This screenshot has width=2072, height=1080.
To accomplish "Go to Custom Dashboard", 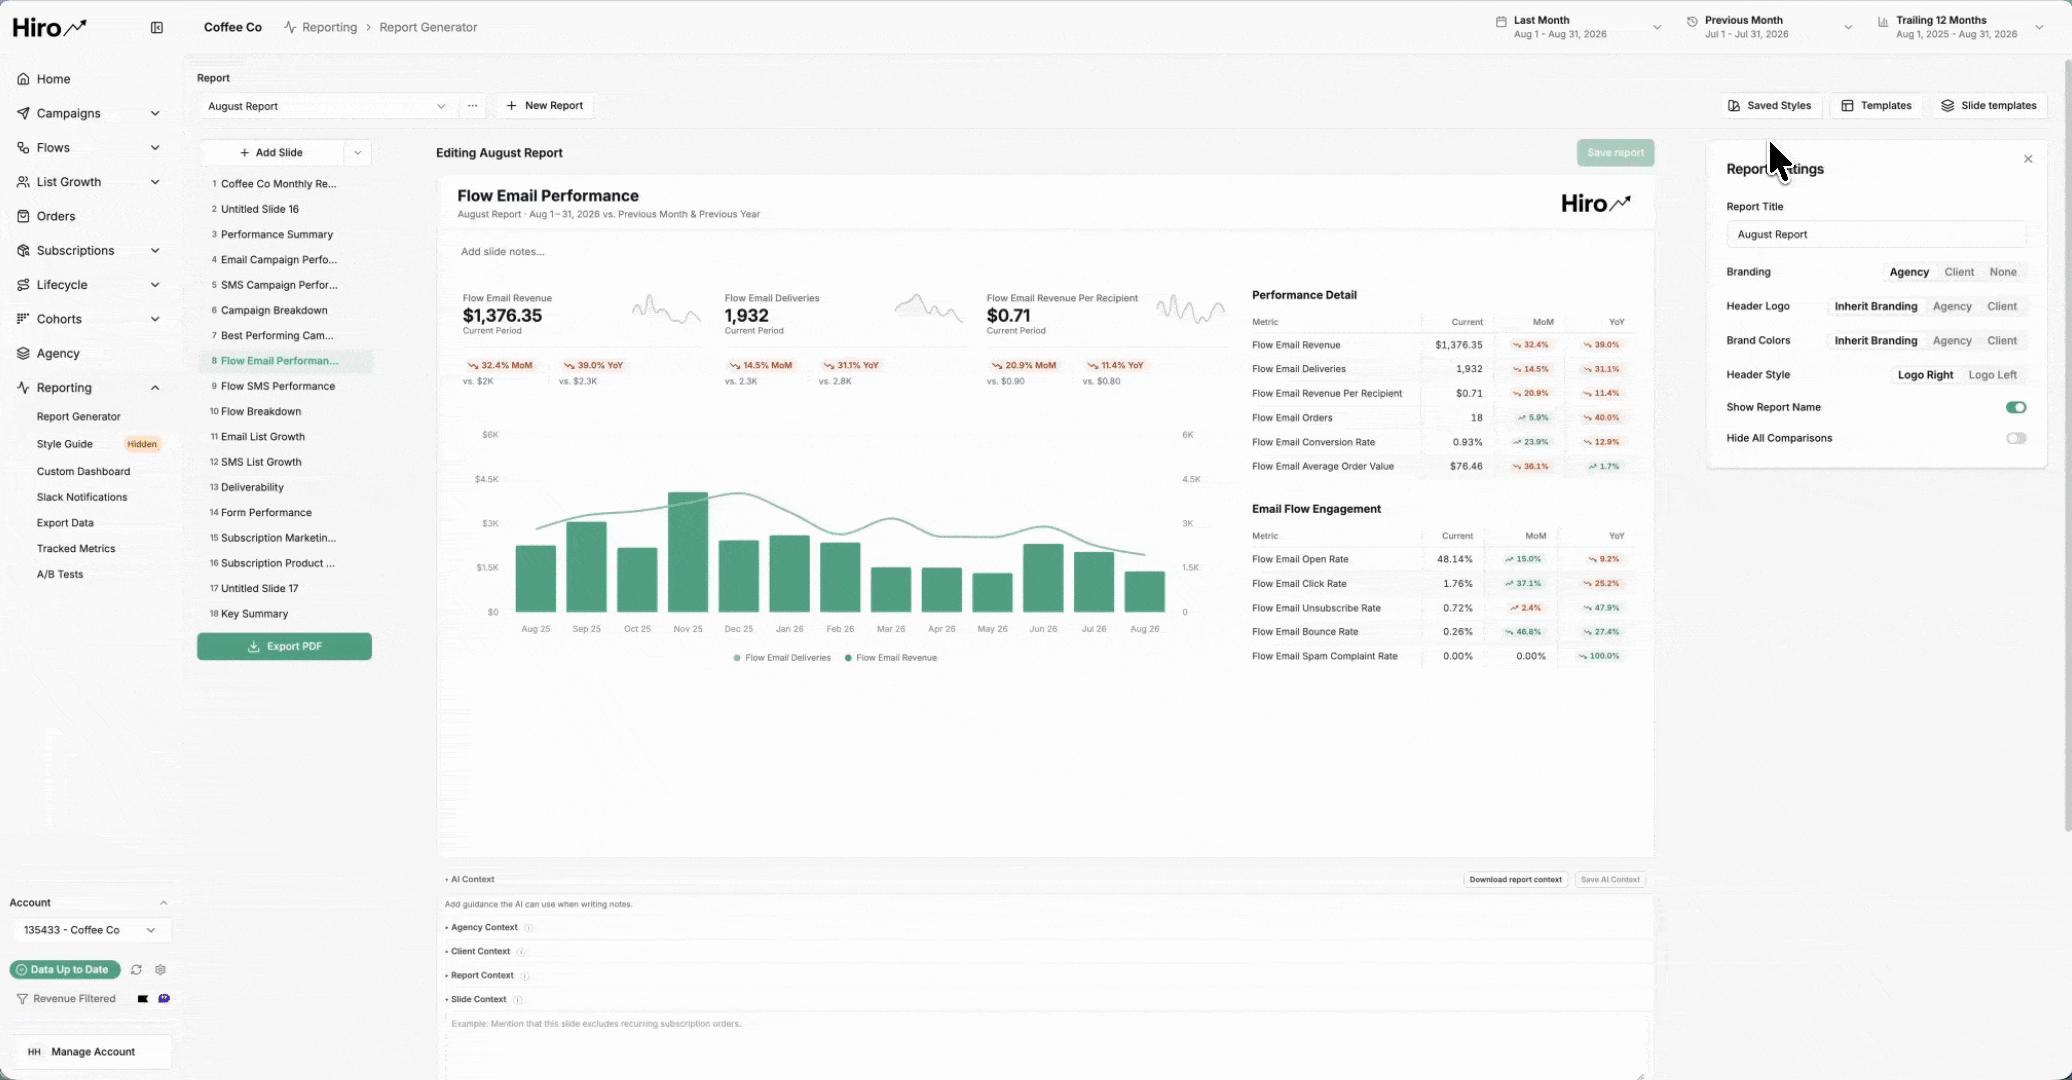I will [x=83, y=471].
